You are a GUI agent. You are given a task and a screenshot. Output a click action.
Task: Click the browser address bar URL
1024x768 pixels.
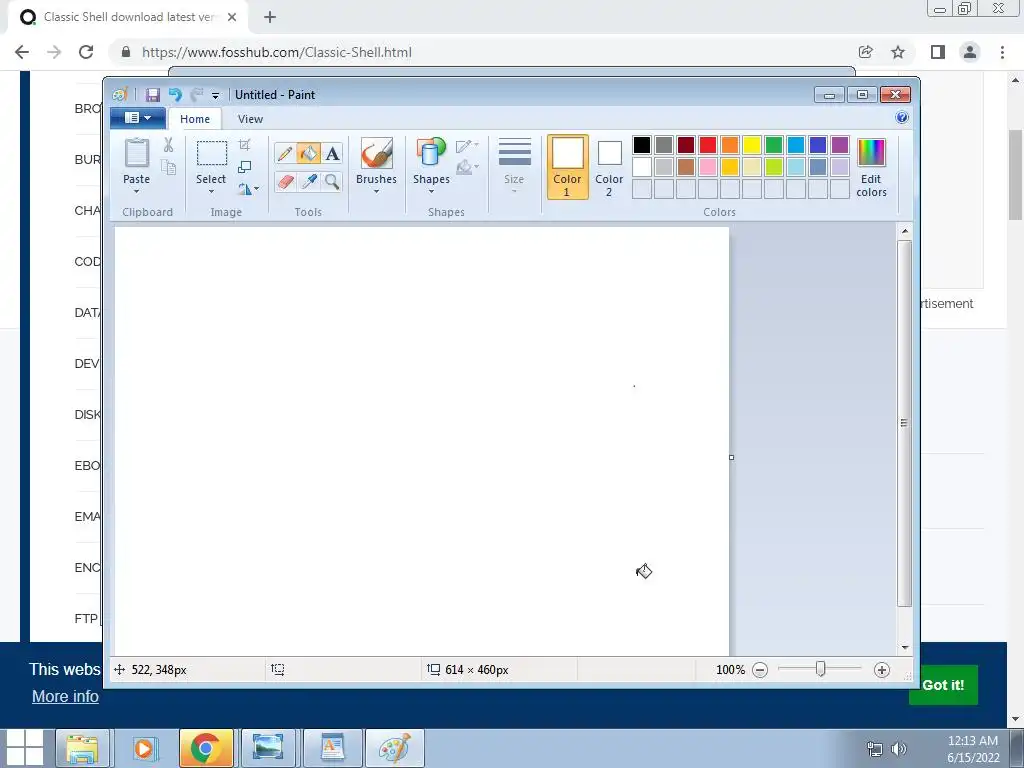tap(277, 52)
